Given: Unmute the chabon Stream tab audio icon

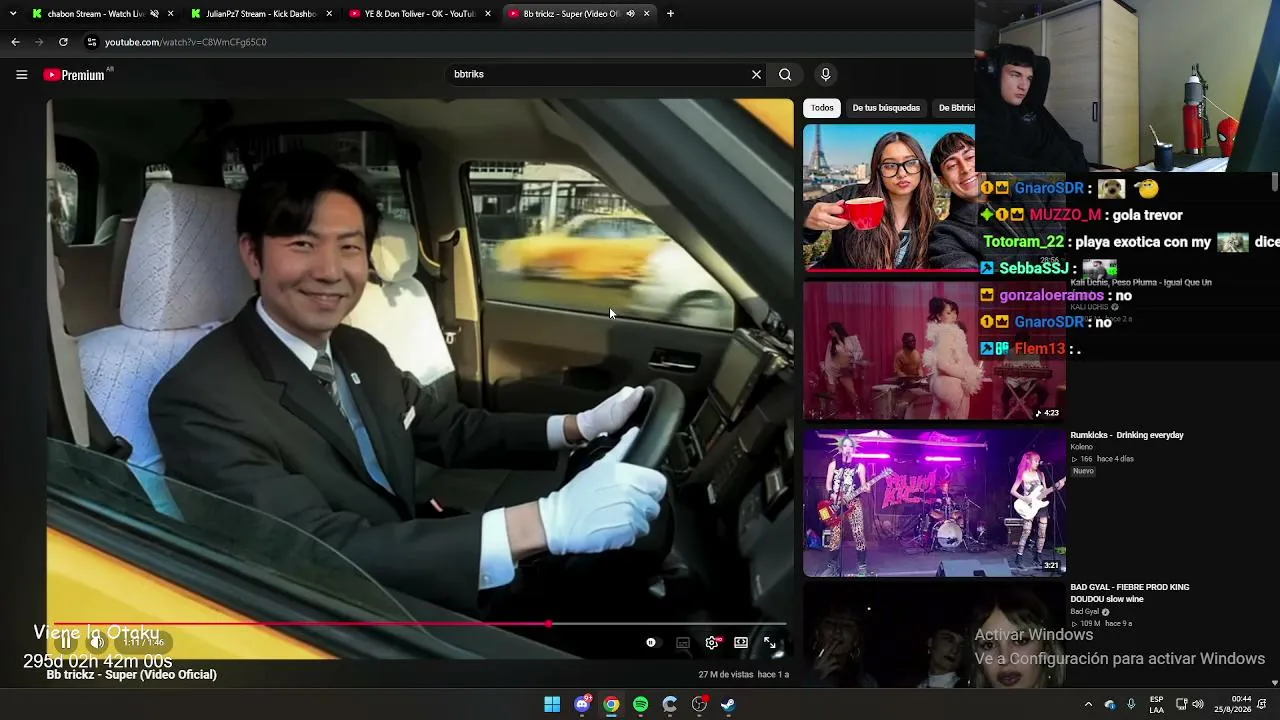Looking at the screenshot, I should pyautogui.click(x=154, y=14).
